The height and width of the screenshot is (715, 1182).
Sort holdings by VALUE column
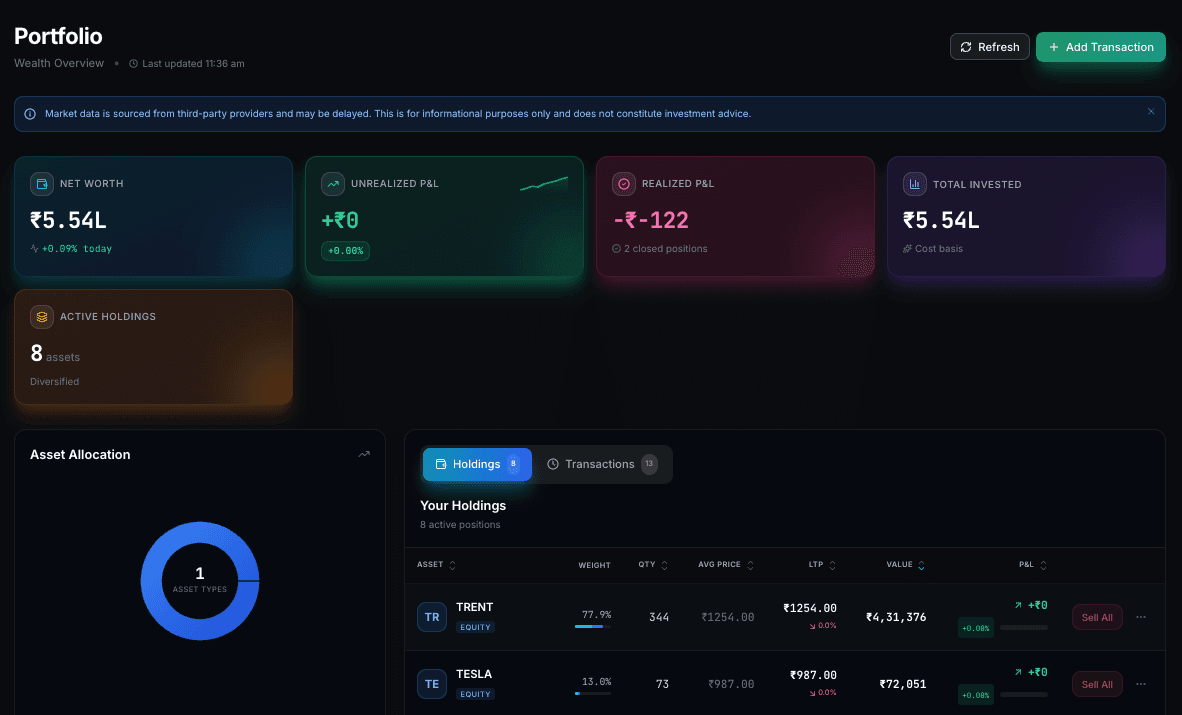[922, 564]
